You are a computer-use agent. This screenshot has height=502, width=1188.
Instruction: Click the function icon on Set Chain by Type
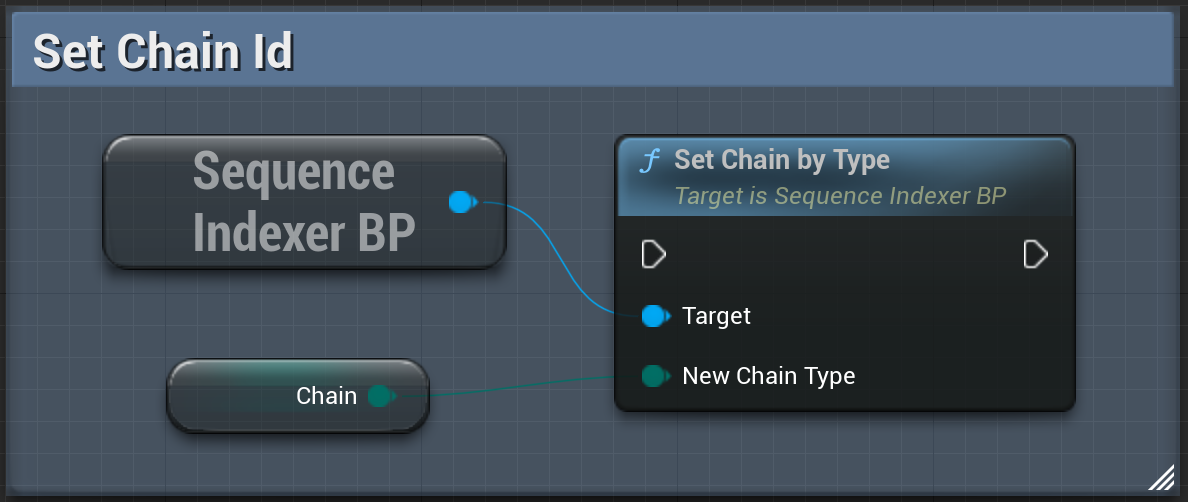(650, 161)
